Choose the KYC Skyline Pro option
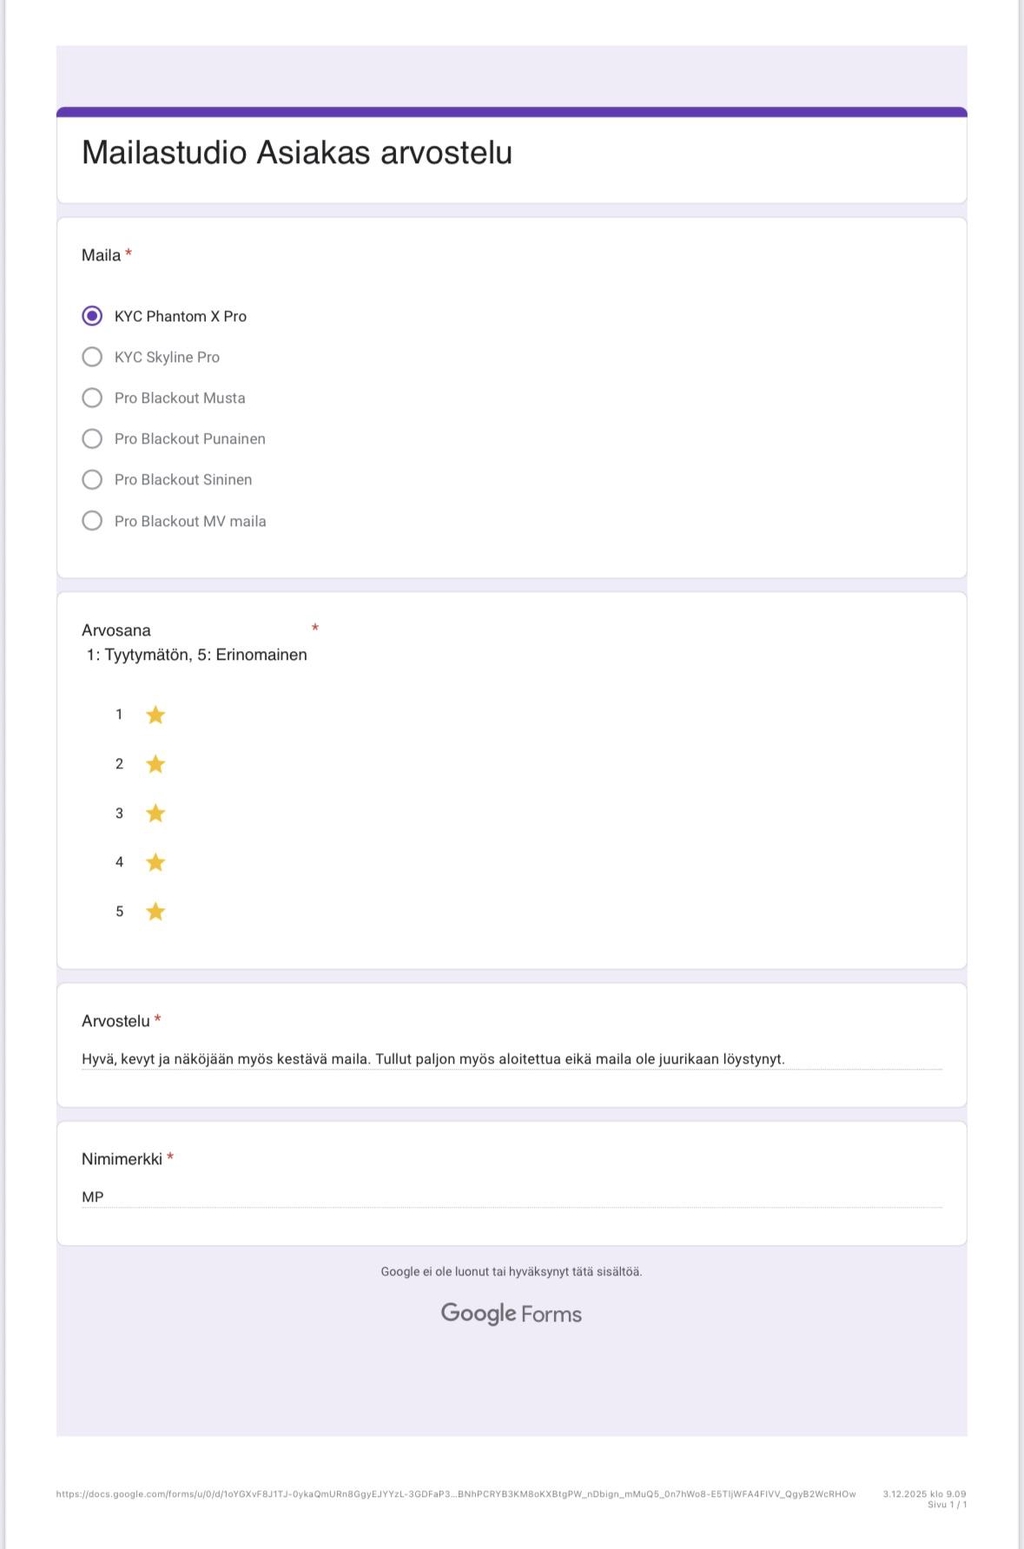Image resolution: width=1024 pixels, height=1549 pixels. (x=92, y=357)
